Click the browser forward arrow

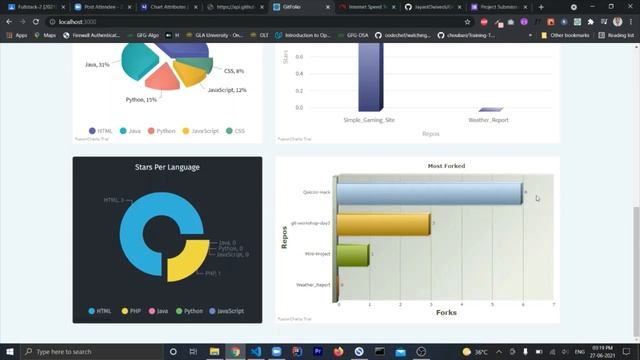(x=22, y=22)
